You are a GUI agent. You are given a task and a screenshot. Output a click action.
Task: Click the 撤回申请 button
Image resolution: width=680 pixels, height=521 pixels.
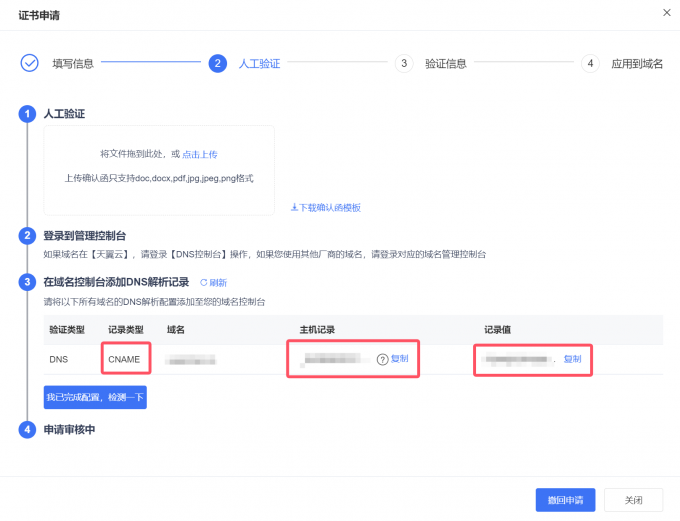tap(565, 500)
